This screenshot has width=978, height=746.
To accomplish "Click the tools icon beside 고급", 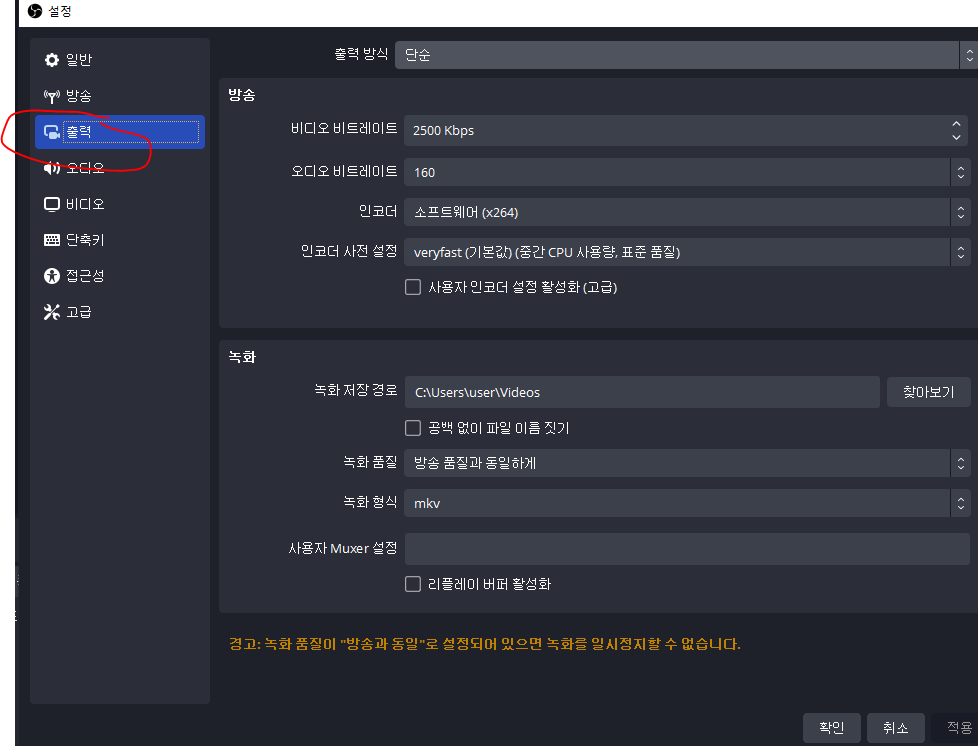I will tap(52, 312).
